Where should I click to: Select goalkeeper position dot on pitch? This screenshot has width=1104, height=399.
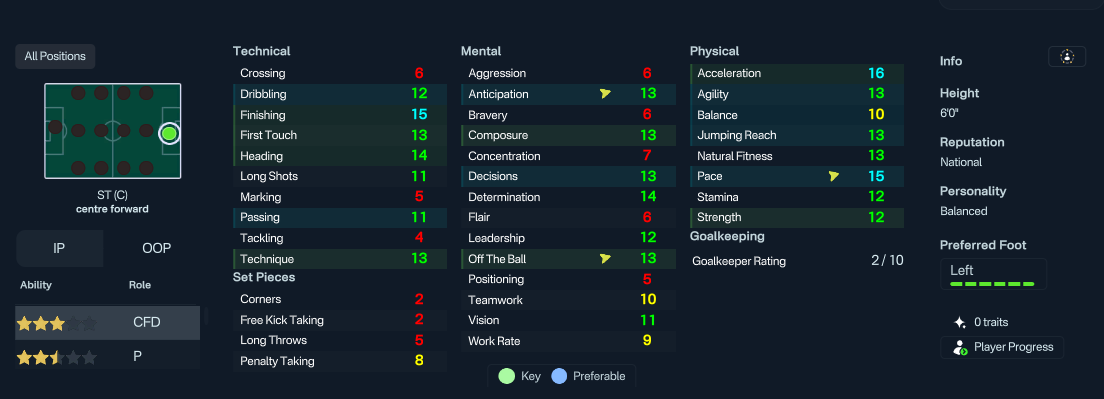coord(56,127)
